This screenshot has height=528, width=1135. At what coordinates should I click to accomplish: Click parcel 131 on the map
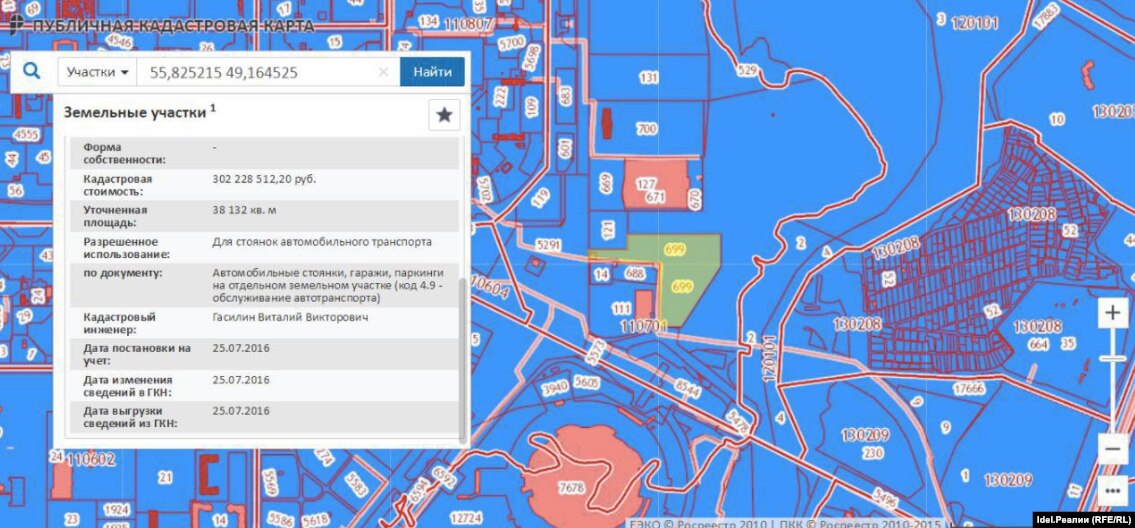(649, 78)
